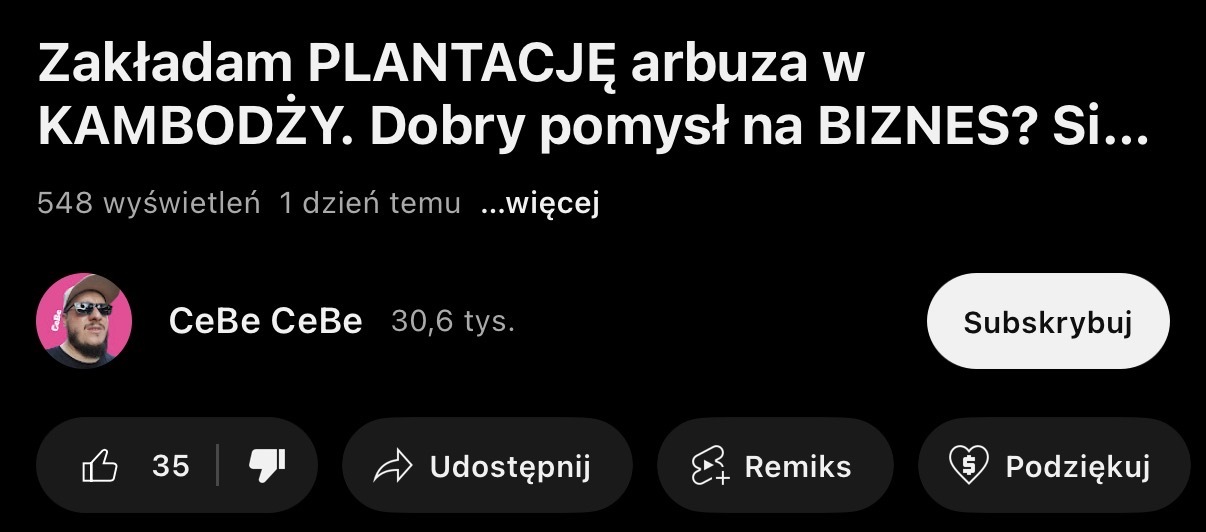The height and width of the screenshot is (532, 1206).
Task: Subscribe using the Subskrybuj button
Action: 1048,322
